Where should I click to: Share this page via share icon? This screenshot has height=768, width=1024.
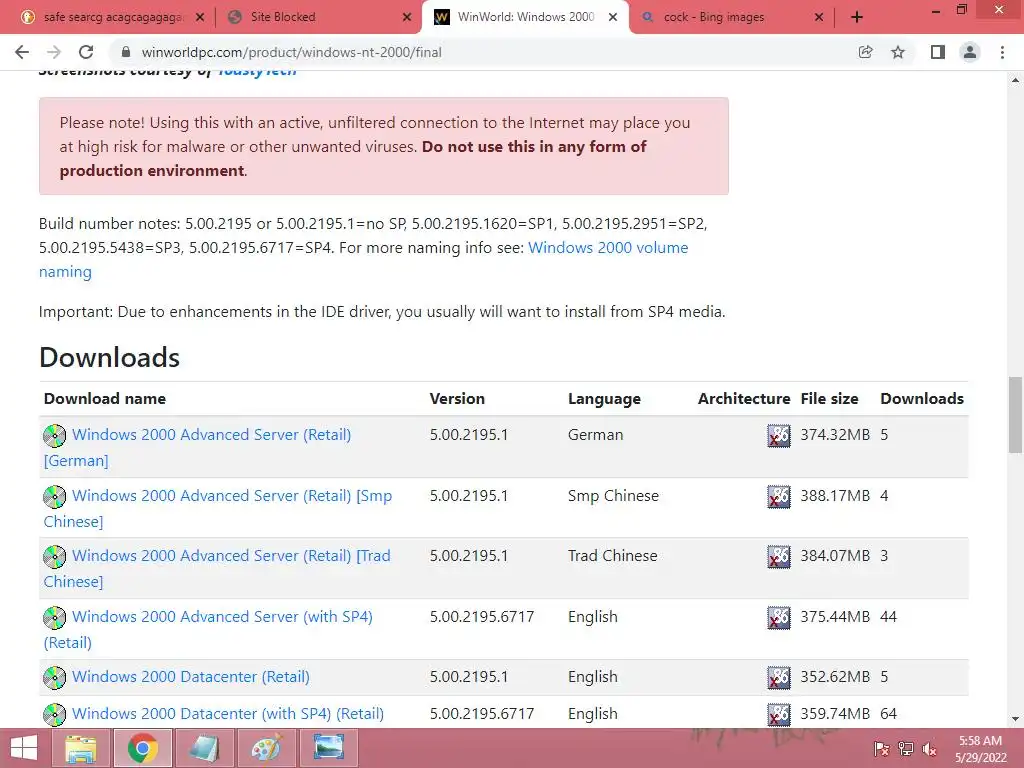click(865, 52)
